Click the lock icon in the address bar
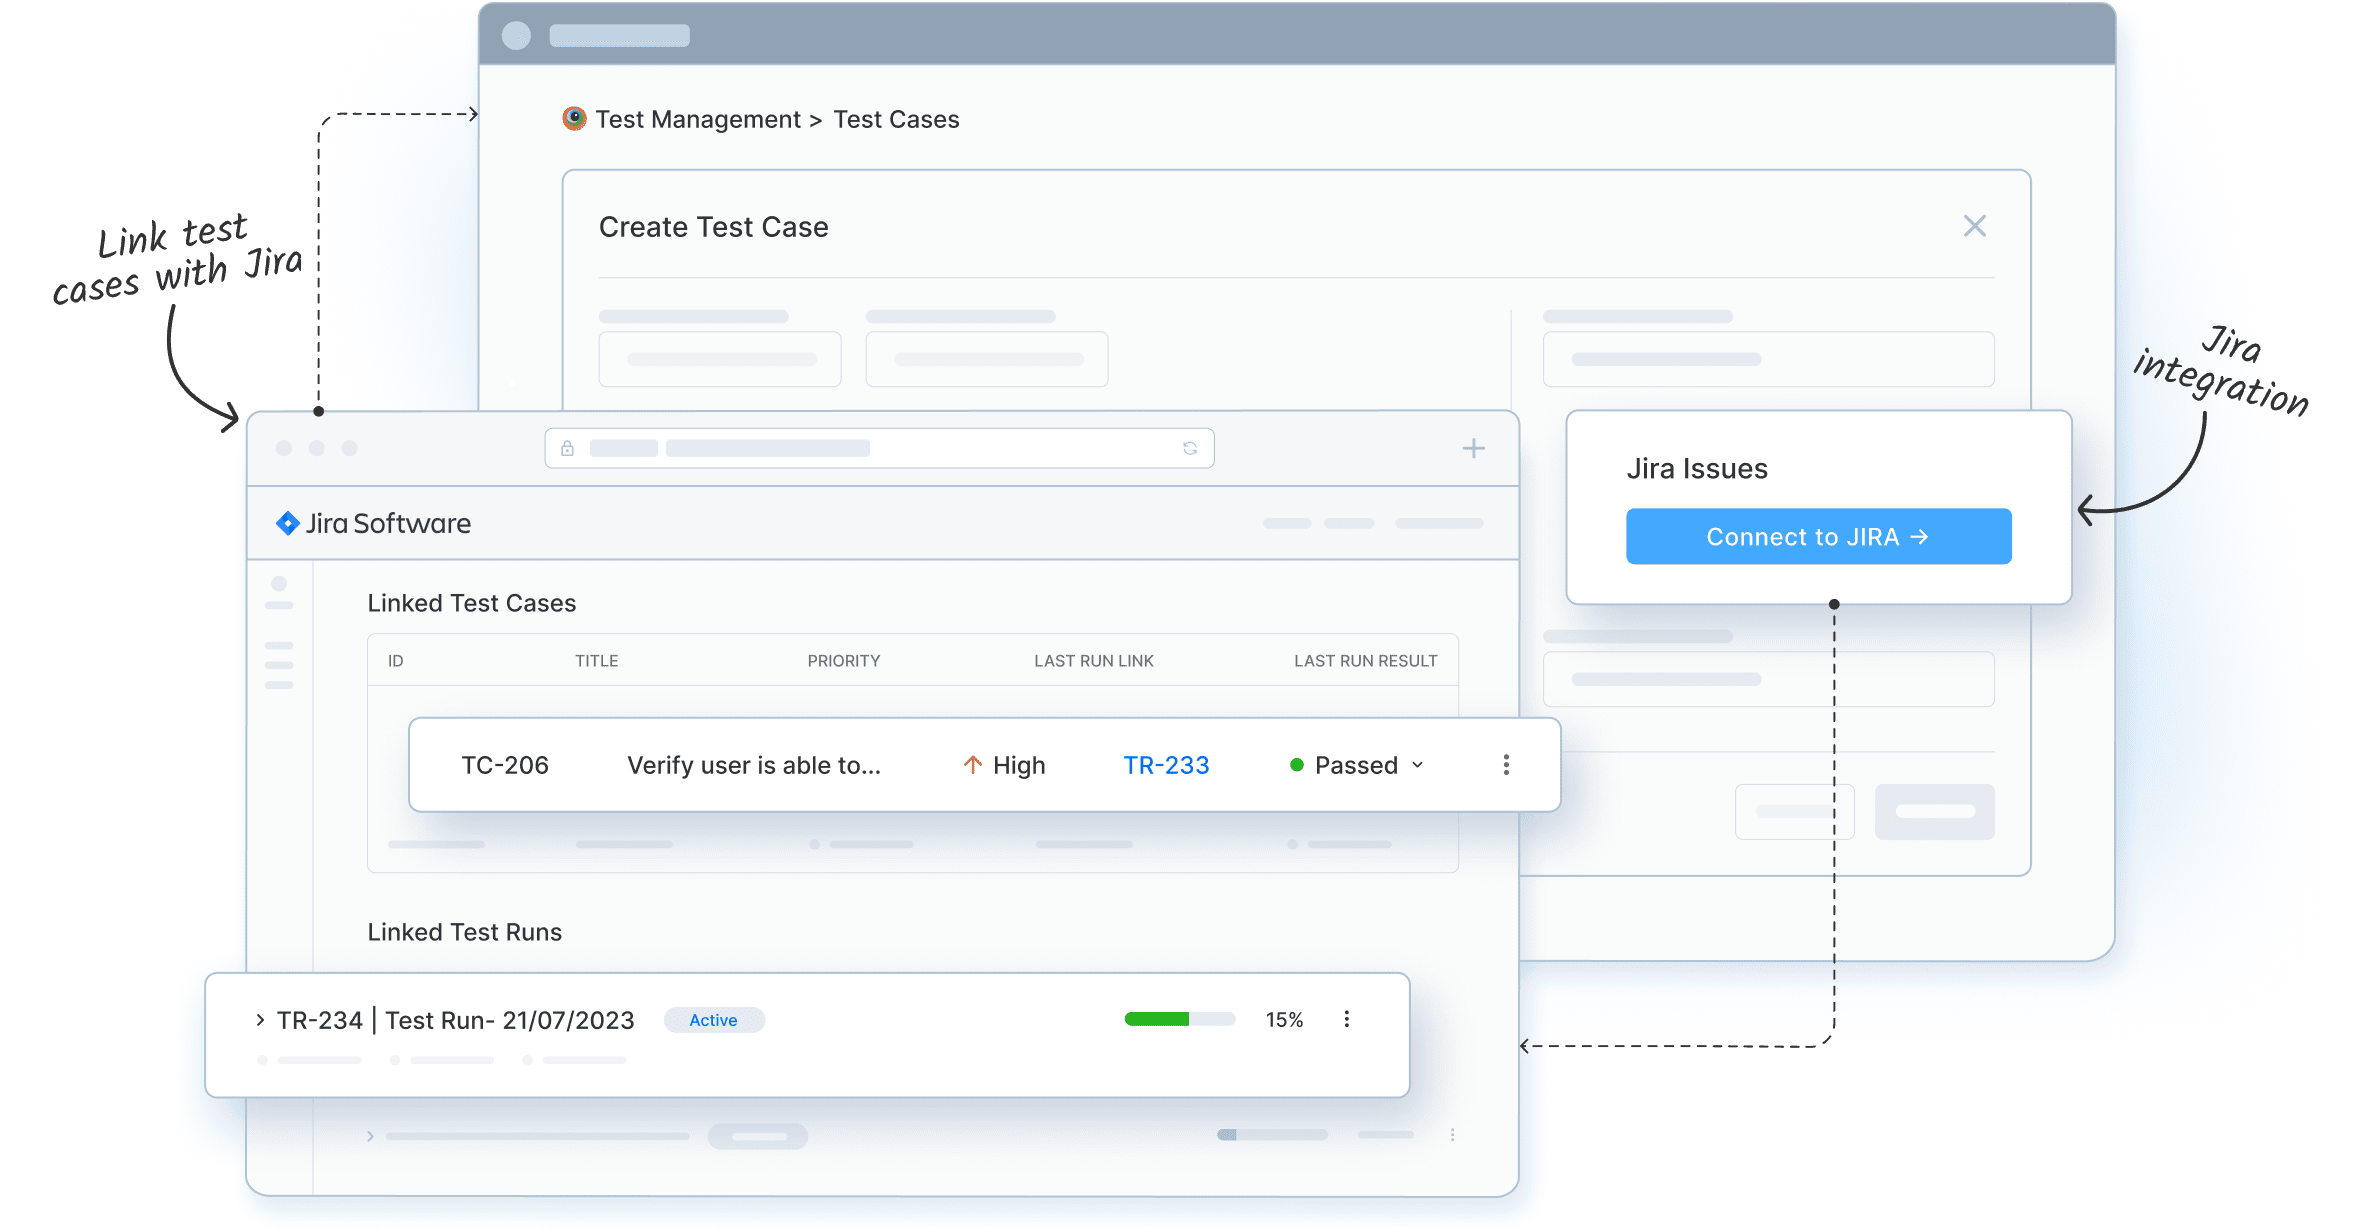Screen dimensions: 2360x1228 (568, 447)
